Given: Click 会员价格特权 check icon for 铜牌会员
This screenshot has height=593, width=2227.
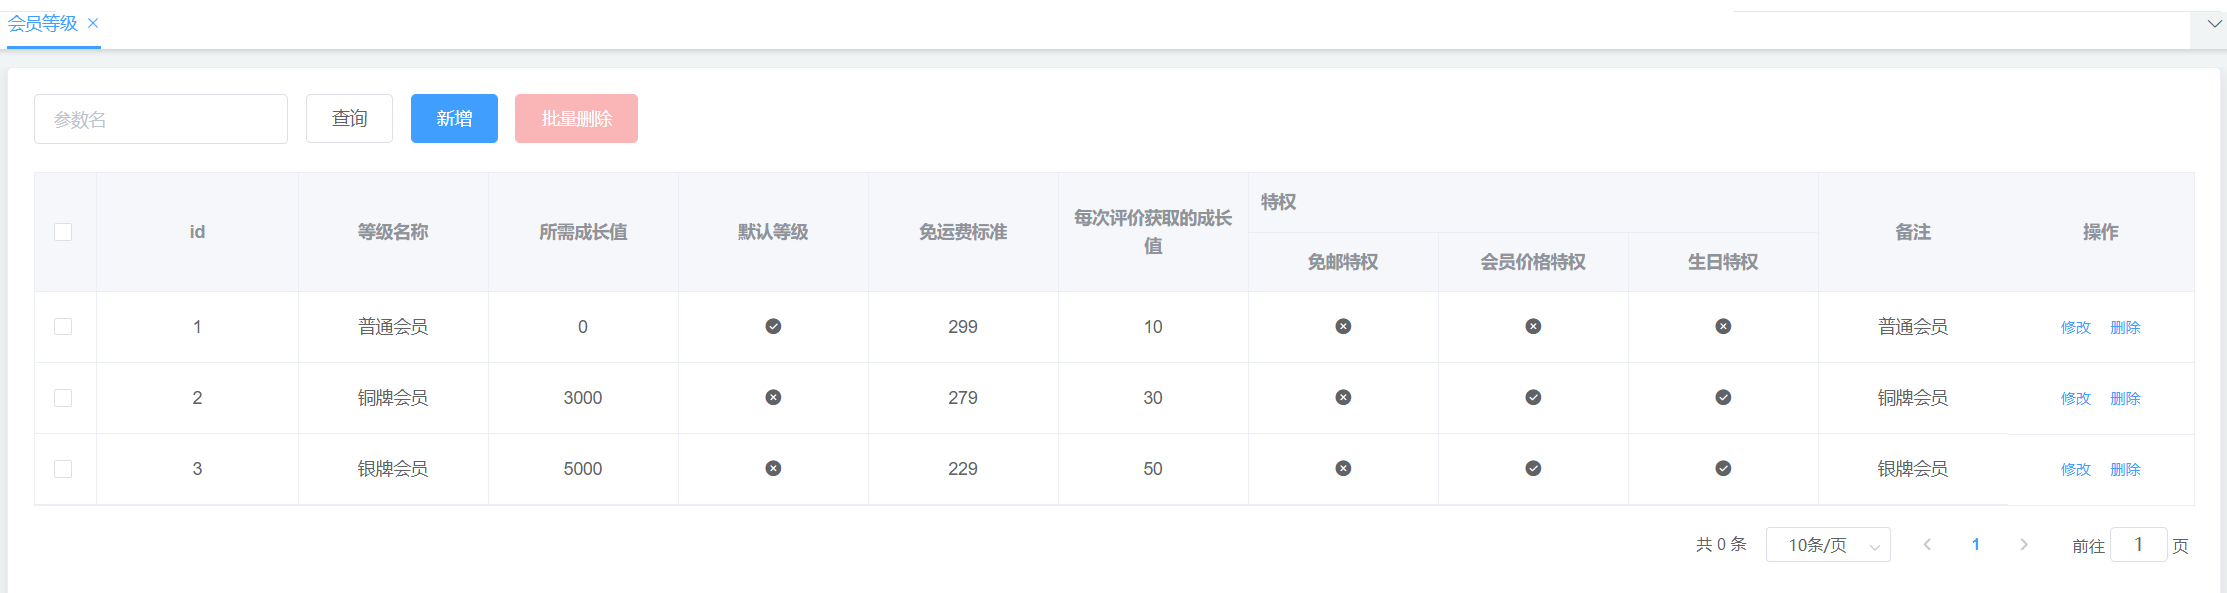Looking at the screenshot, I should pyautogui.click(x=1533, y=398).
